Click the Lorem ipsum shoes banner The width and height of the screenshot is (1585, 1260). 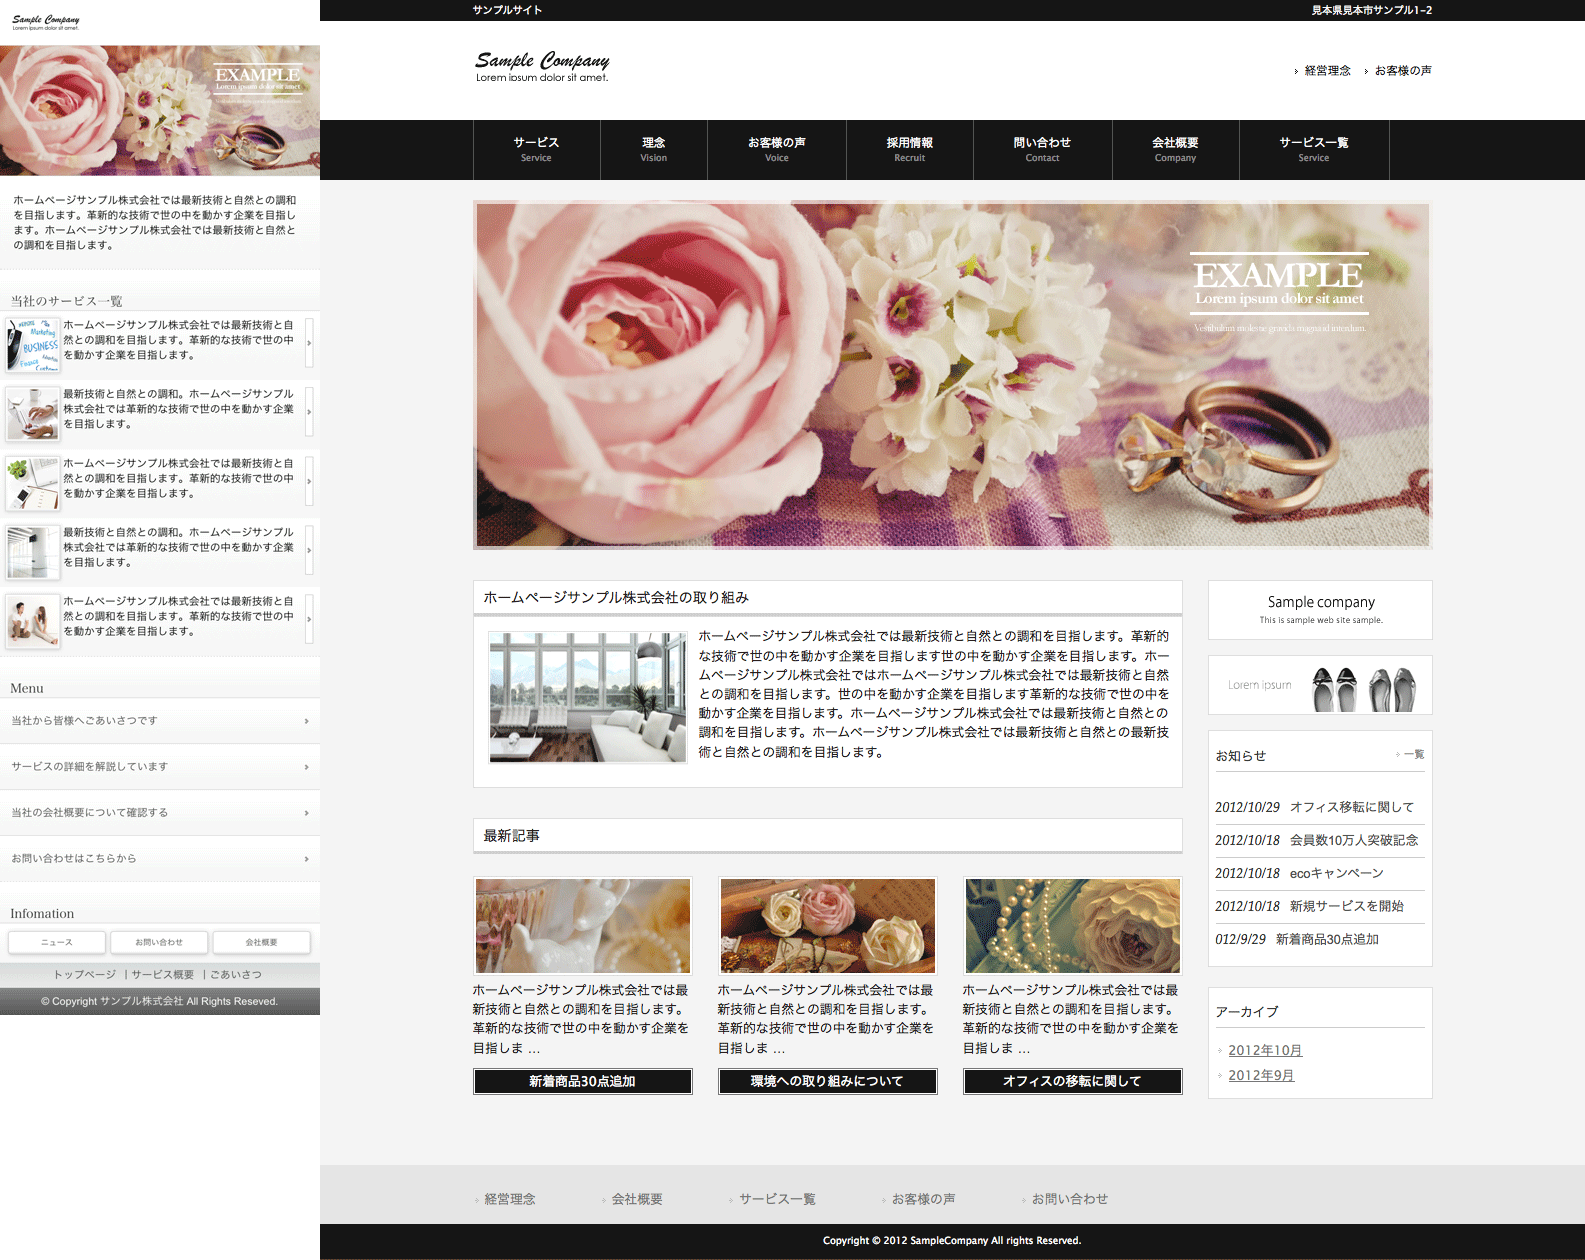(1320, 686)
